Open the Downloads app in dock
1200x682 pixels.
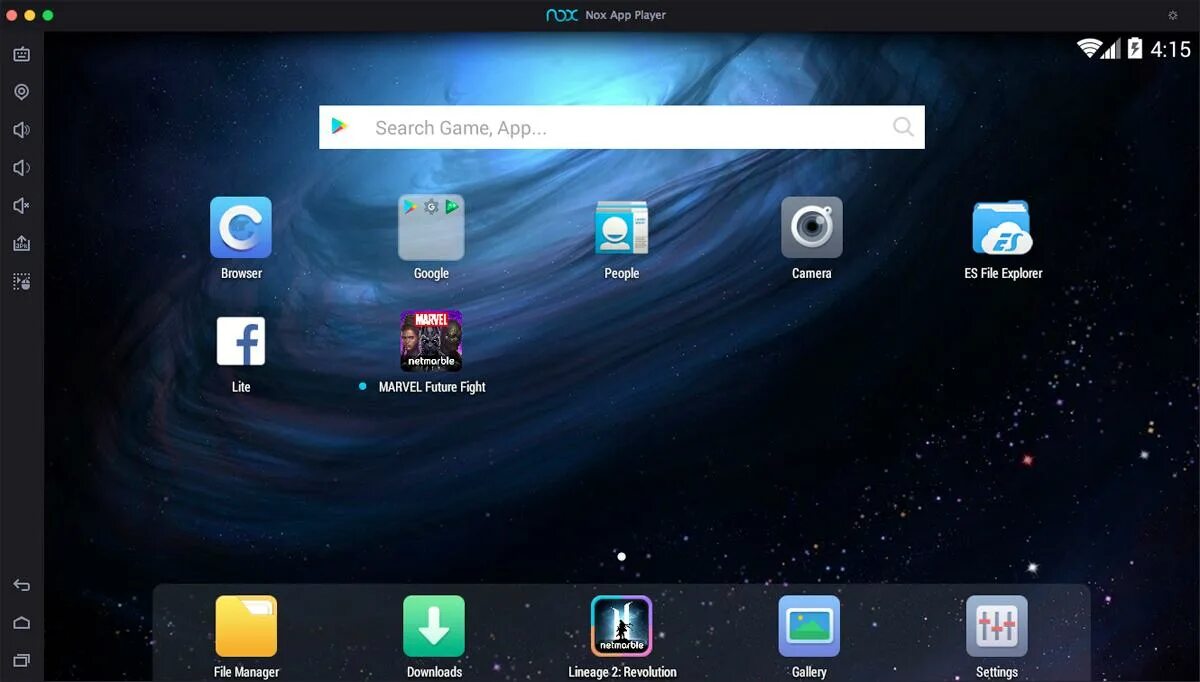click(x=434, y=626)
